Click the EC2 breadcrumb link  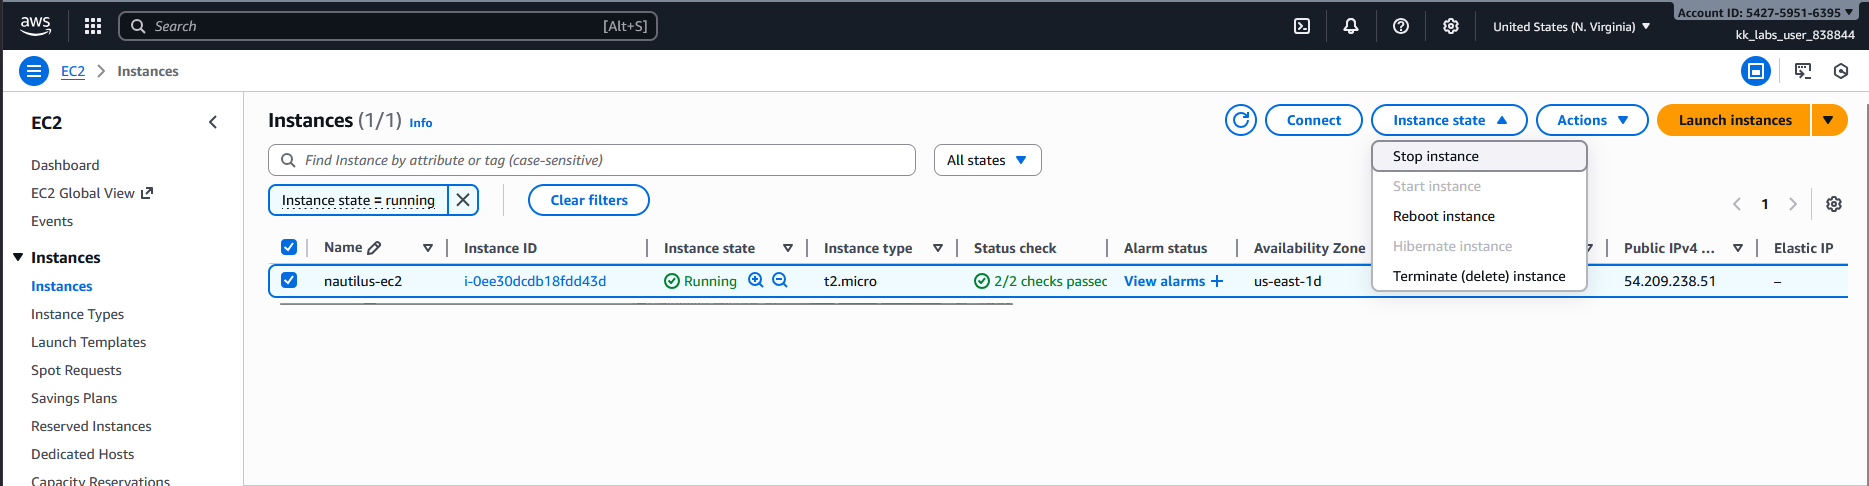(x=73, y=71)
